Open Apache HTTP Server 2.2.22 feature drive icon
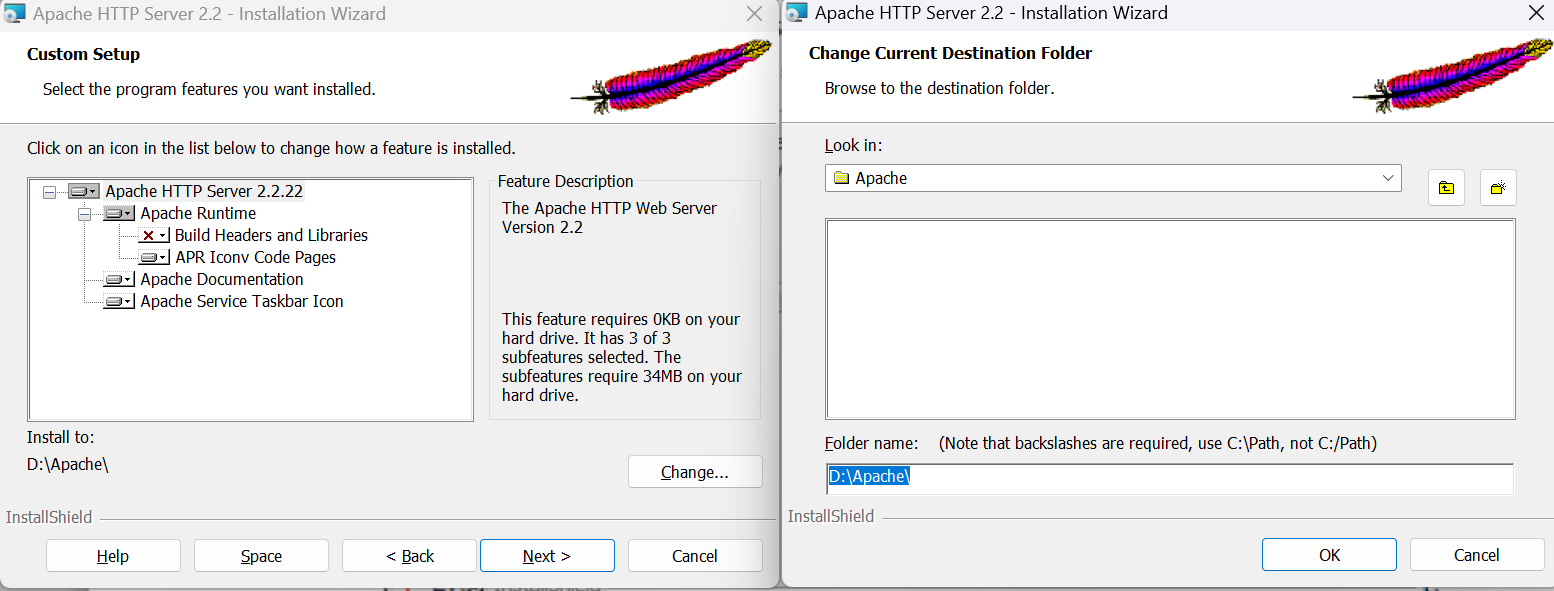Screen dimensions: 1554x591 84,191
